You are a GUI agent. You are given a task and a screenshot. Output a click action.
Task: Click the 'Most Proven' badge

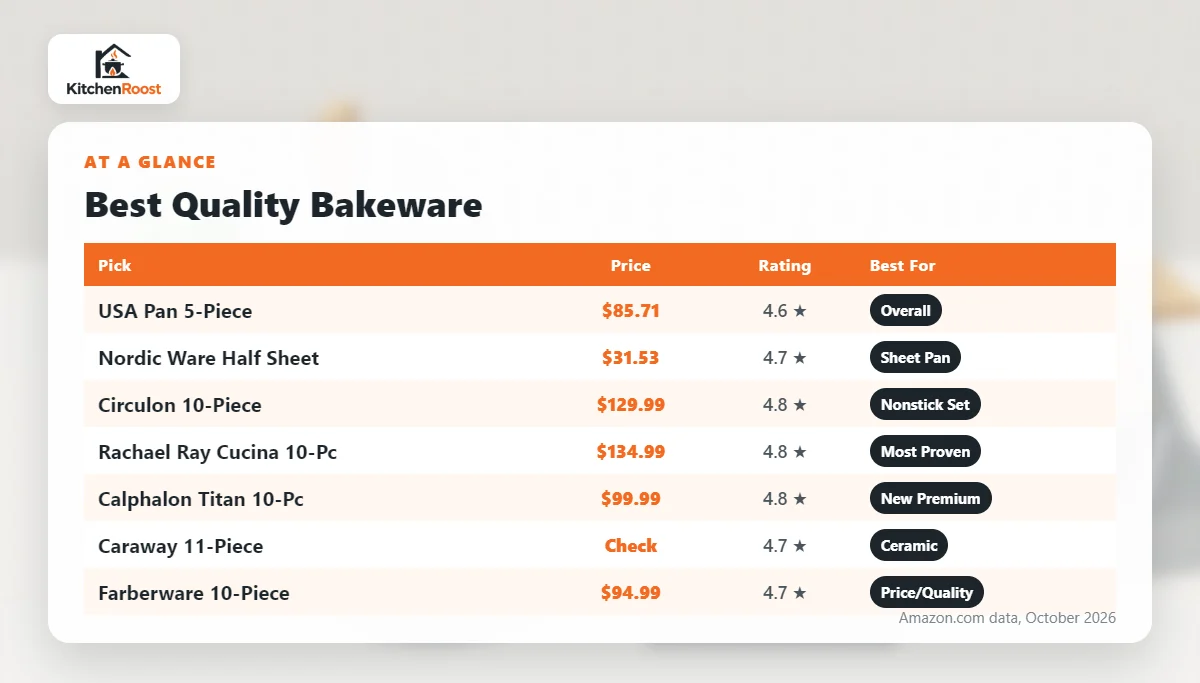pyautogui.click(x=926, y=452)
